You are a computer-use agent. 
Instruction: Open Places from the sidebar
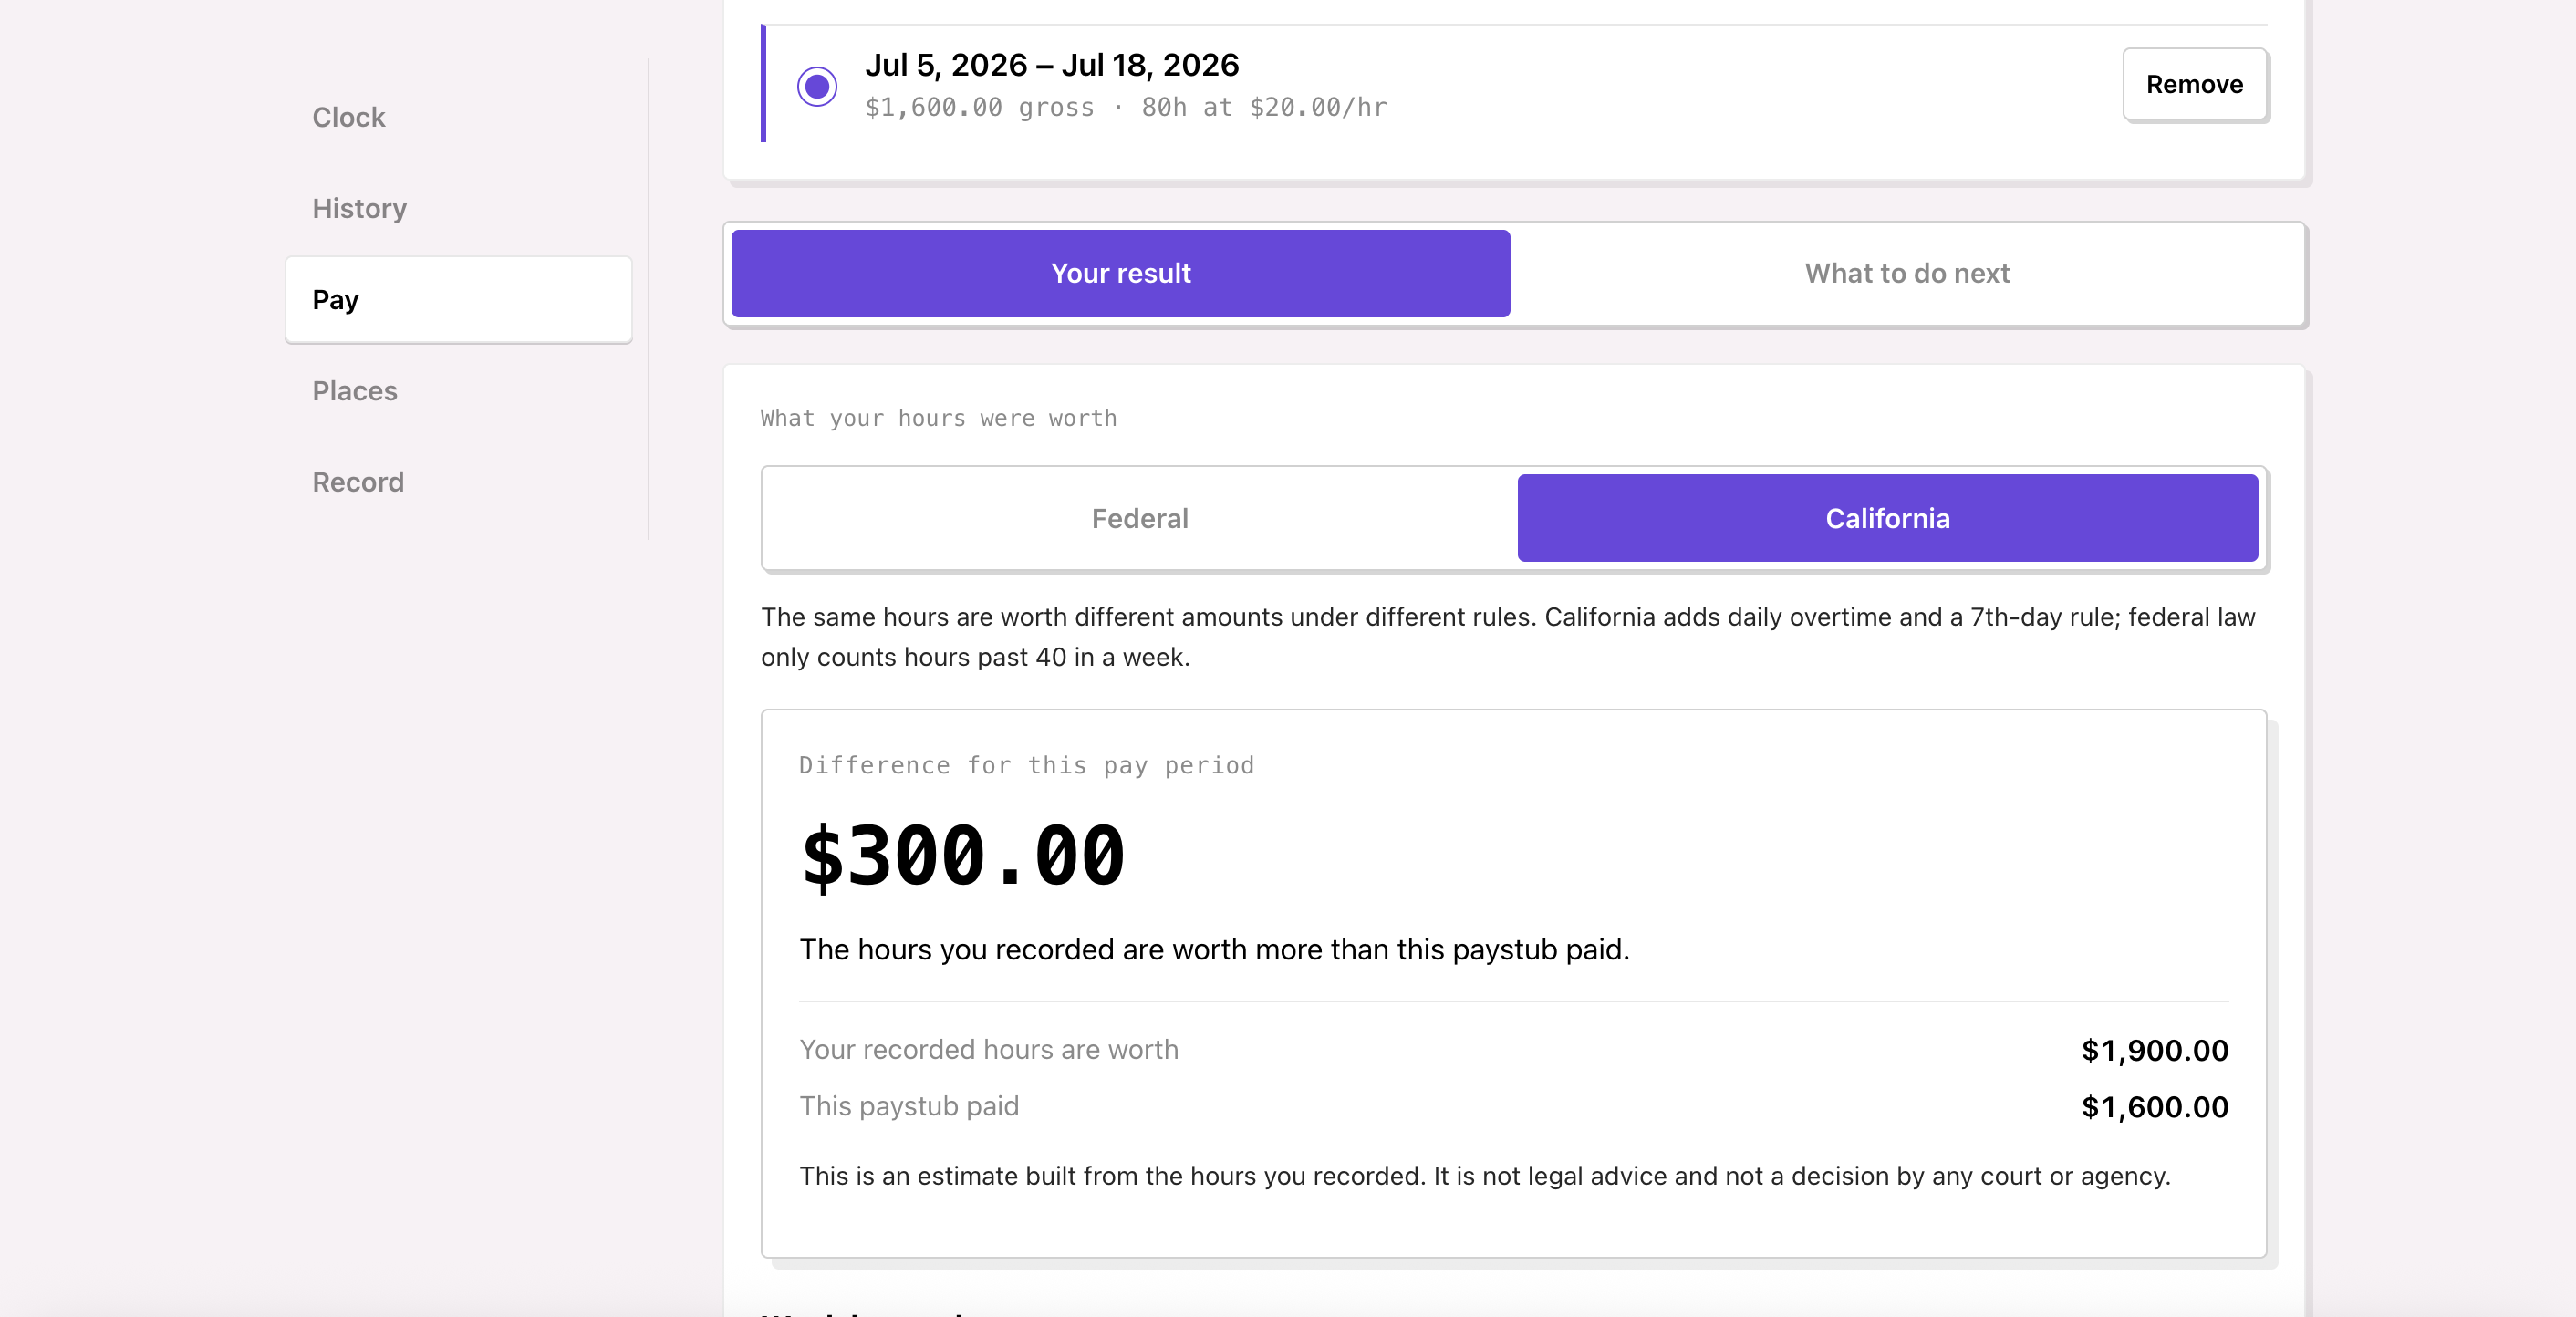coord(354,390)
